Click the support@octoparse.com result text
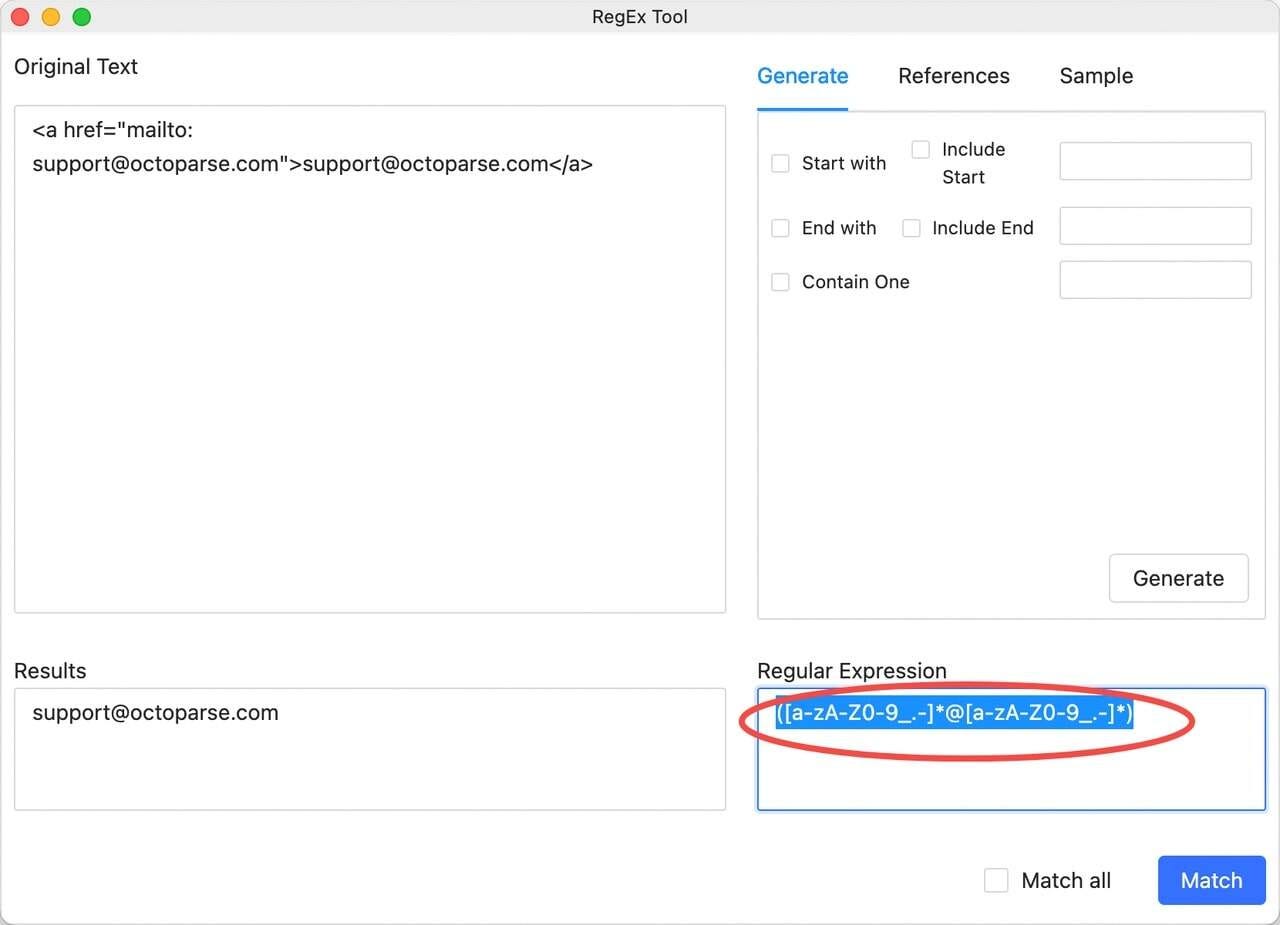The width and height of the screenshot is (1280, 925). (x=155, y=713)
